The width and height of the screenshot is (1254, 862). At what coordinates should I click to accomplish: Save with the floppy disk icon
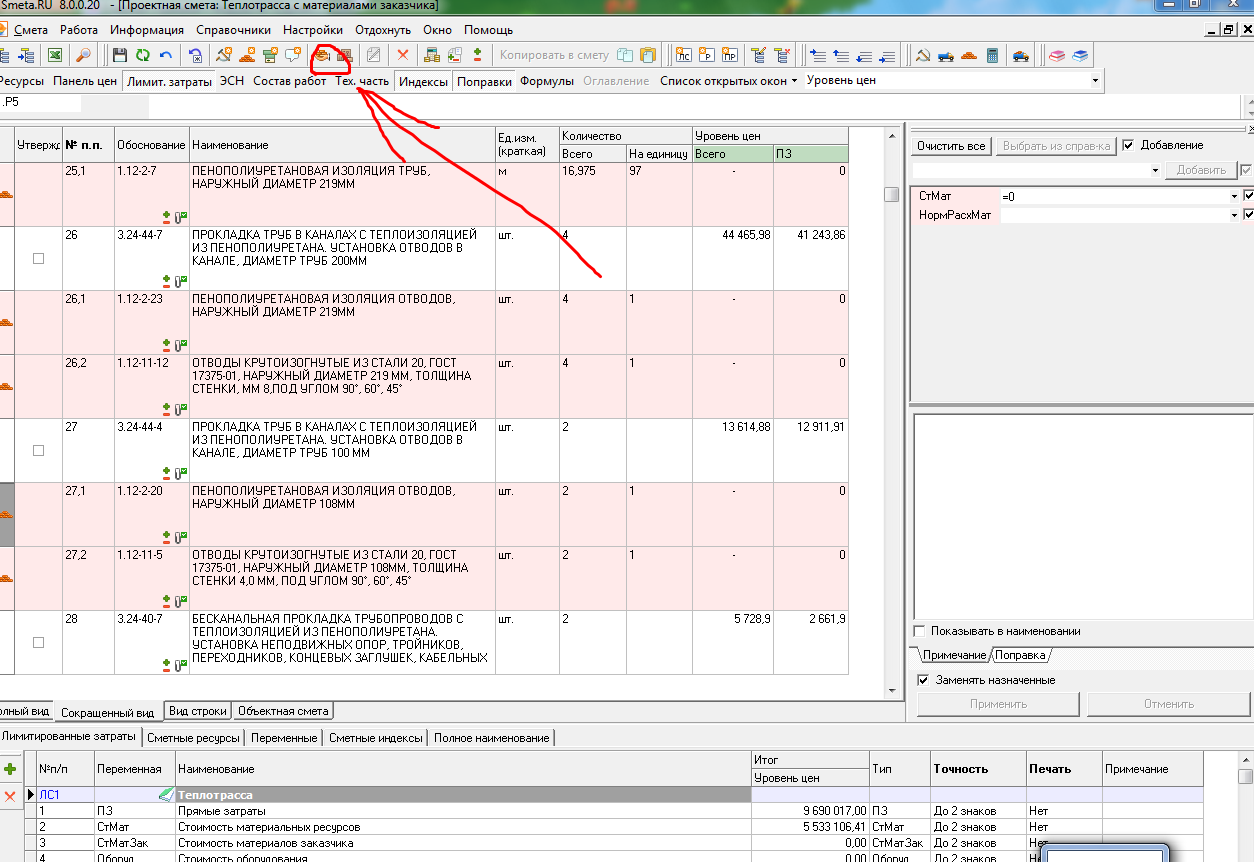pos(120,55)
